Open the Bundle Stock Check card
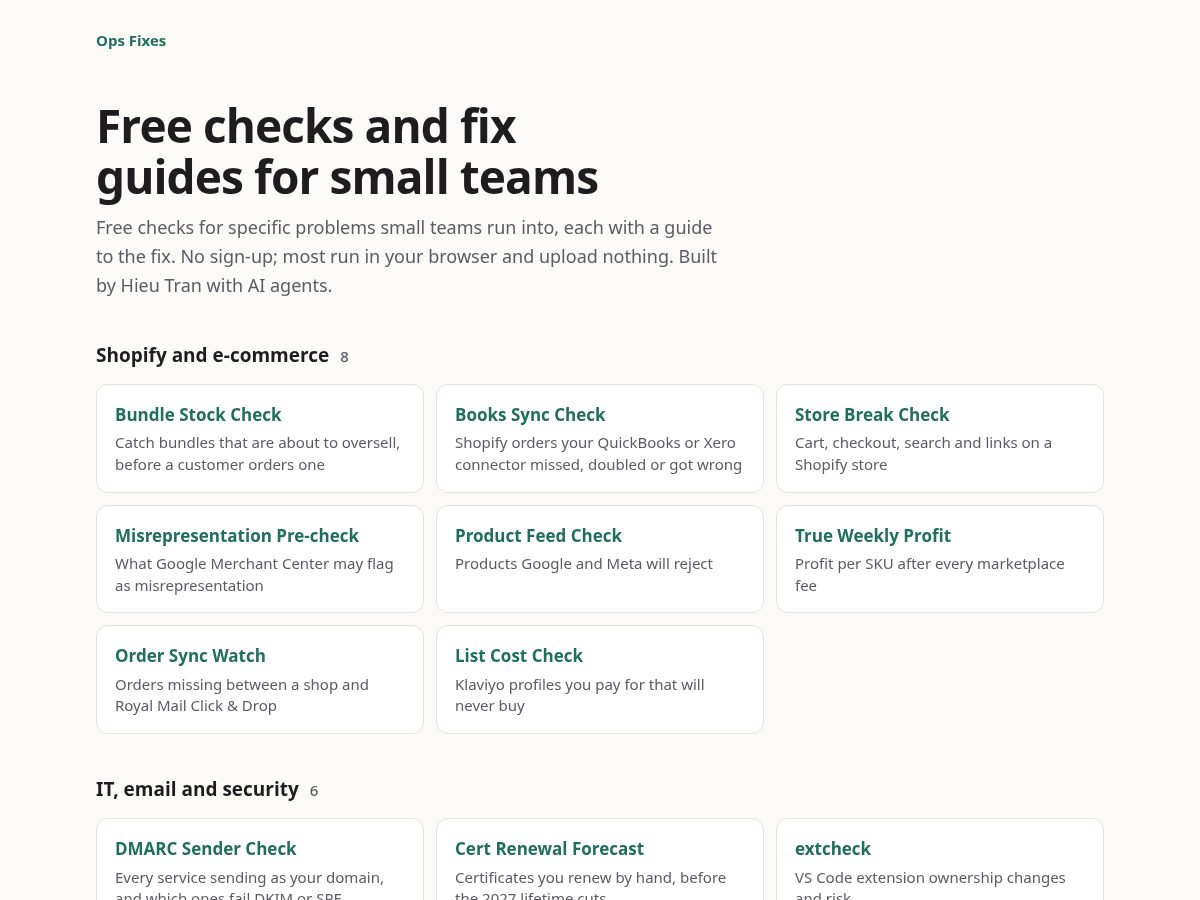This screenshot has height=900, width=1200. pyautogui.click(x=260, y=438)
